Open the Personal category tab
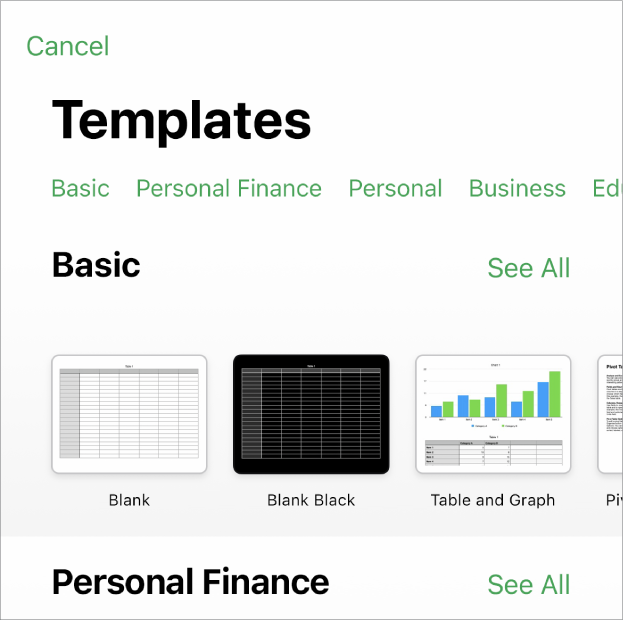The height and width of the screenshot is (620, 625). coord(395,188)
